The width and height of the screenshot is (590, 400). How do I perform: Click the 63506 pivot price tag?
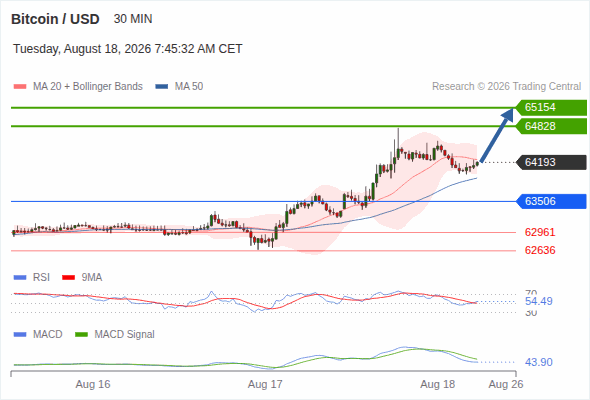coord(551,201)
